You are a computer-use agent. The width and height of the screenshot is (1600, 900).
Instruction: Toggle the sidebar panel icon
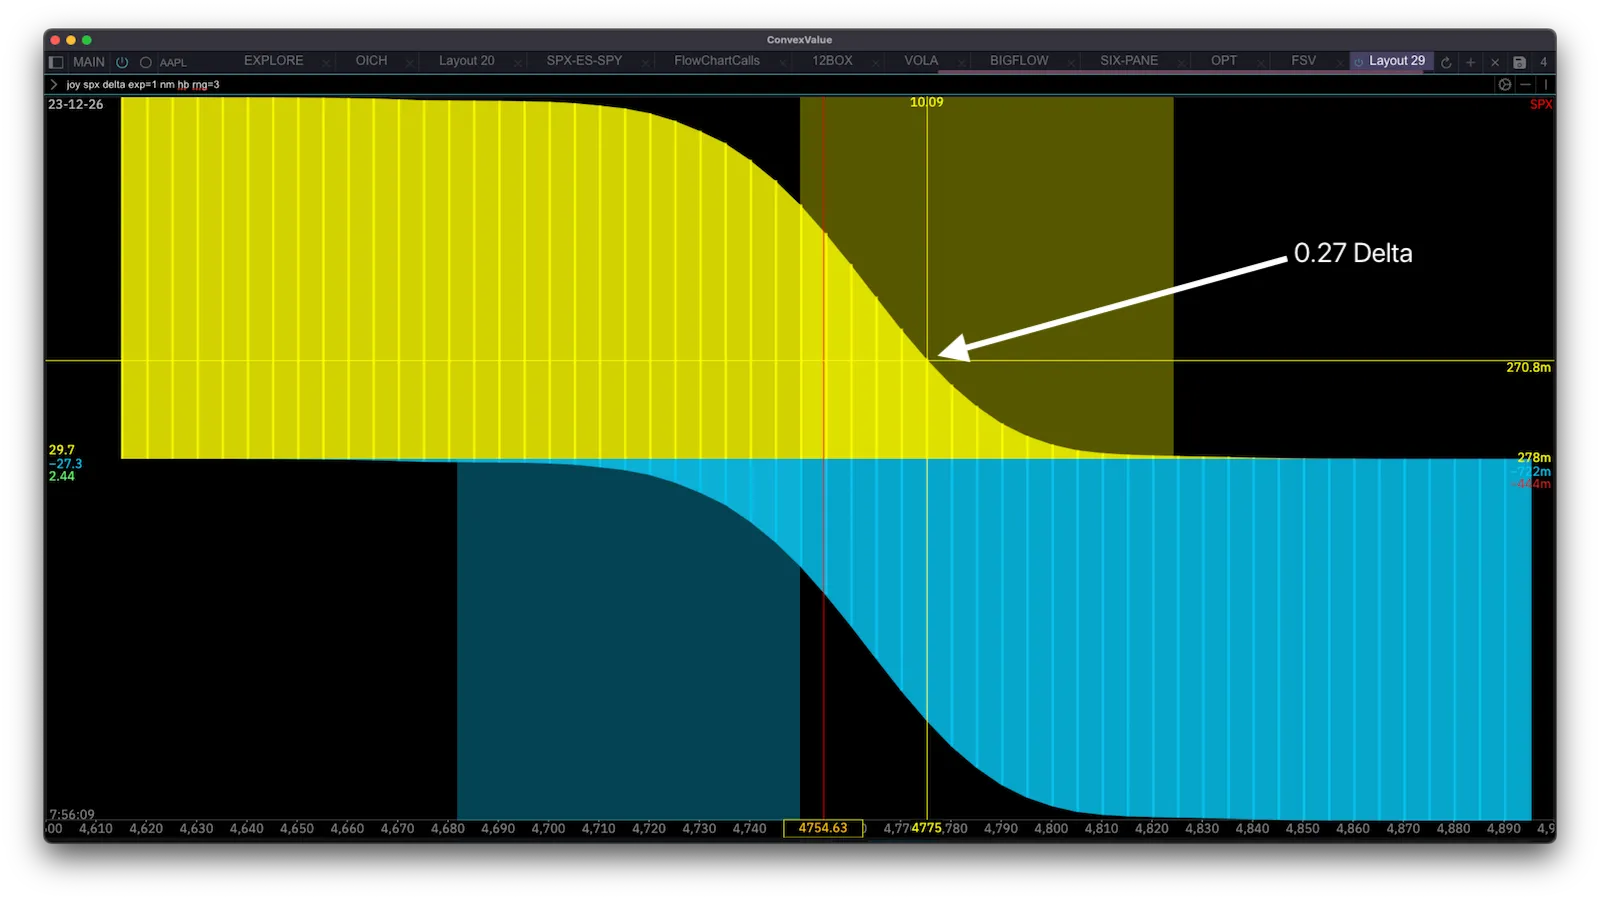pyautogui.click(x=56, y=62)
